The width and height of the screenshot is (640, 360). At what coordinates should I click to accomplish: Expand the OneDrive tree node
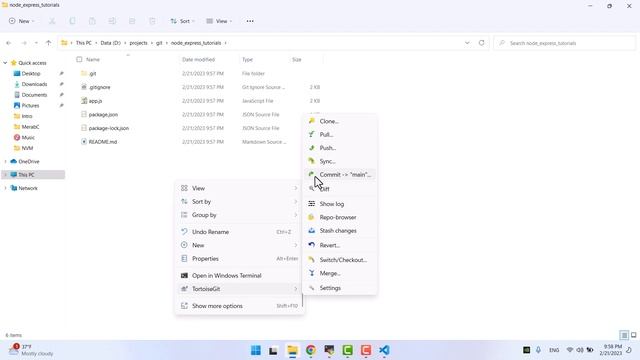[x=5, y=162]
